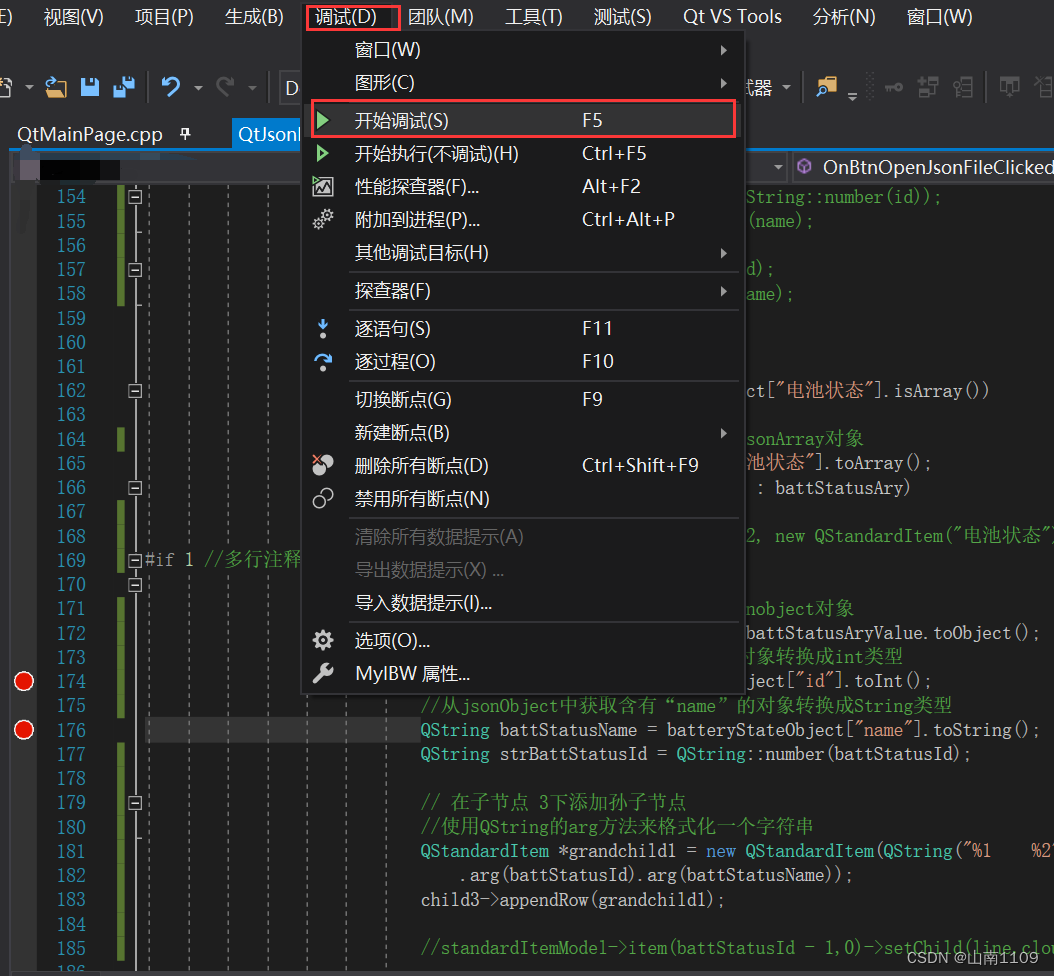Open the 图形(C) submenu

point(525,83)
